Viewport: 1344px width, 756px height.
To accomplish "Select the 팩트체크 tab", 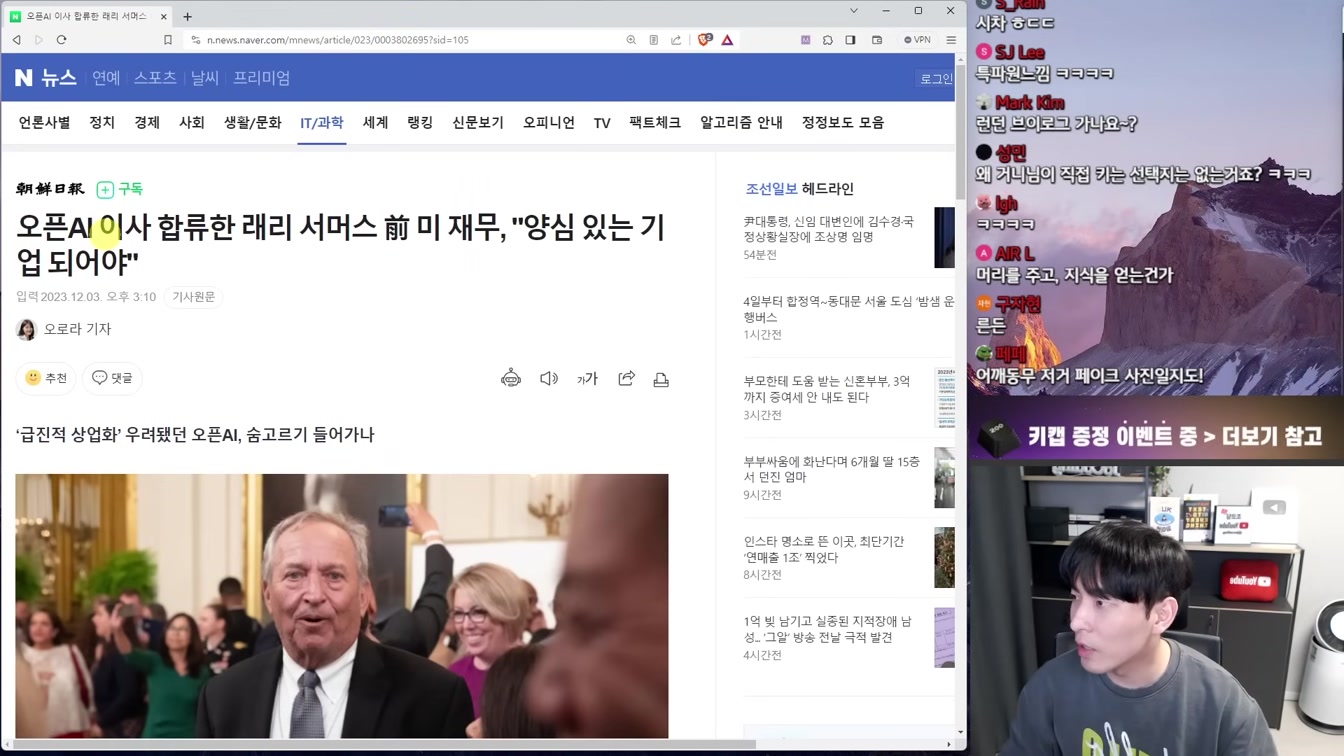I will tap(655, 122).
